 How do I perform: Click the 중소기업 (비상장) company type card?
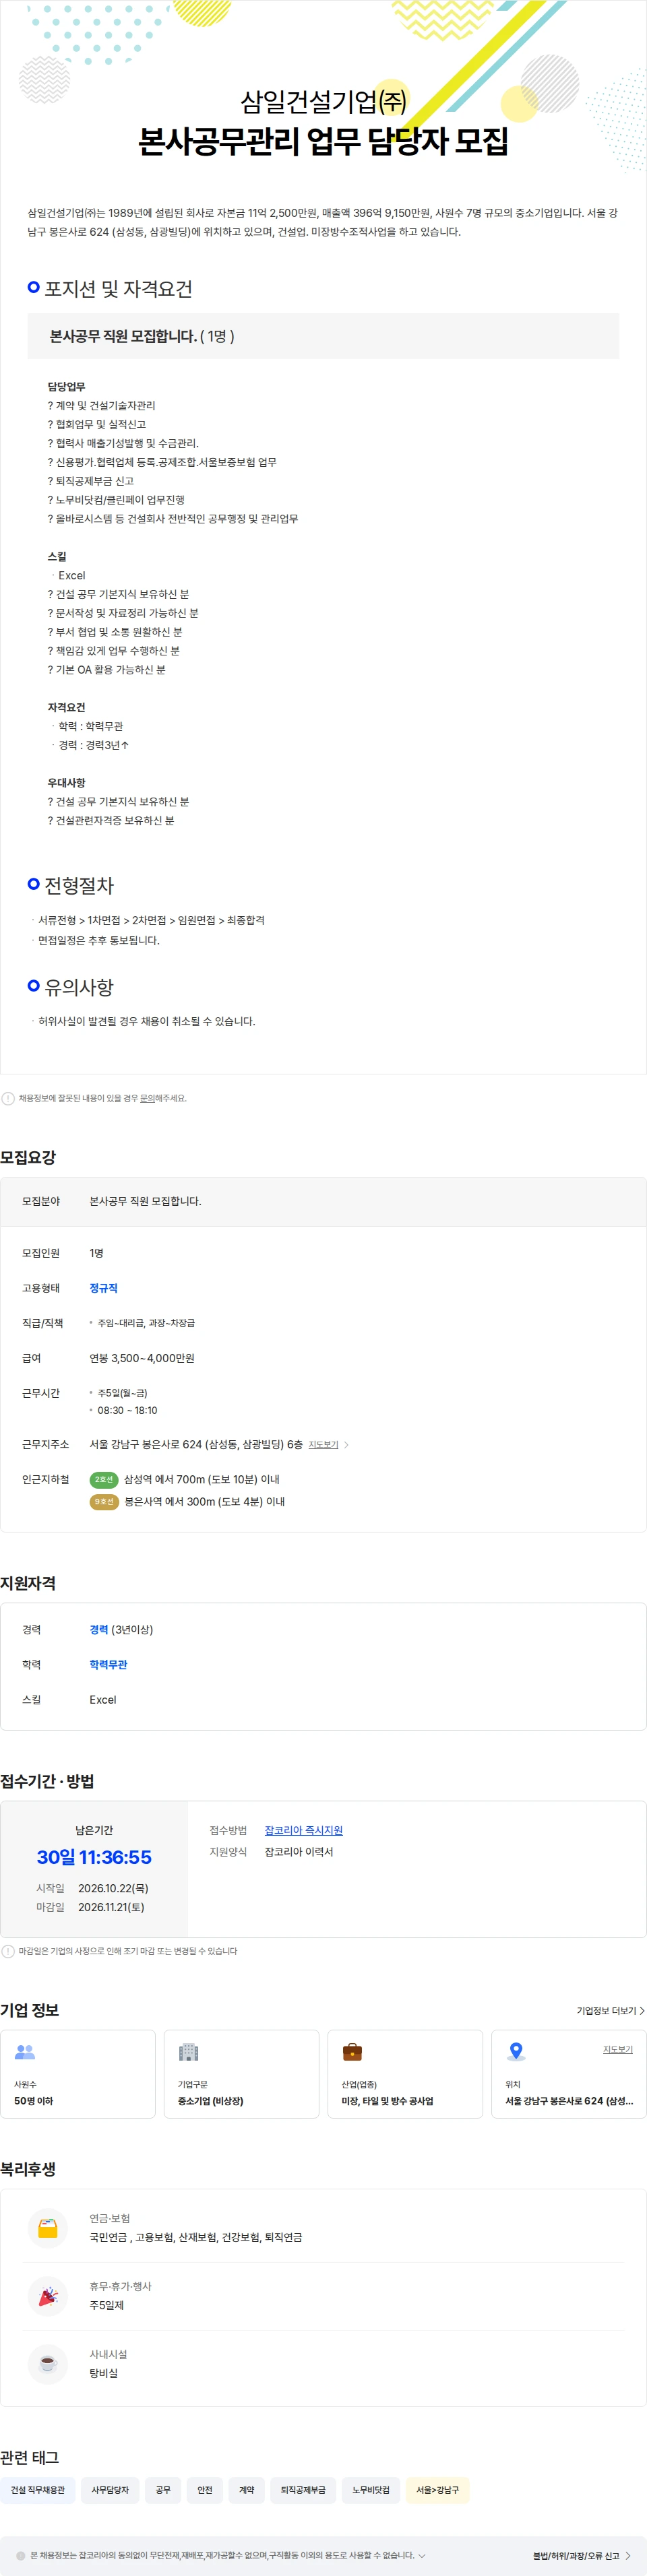click(242, 2074)
